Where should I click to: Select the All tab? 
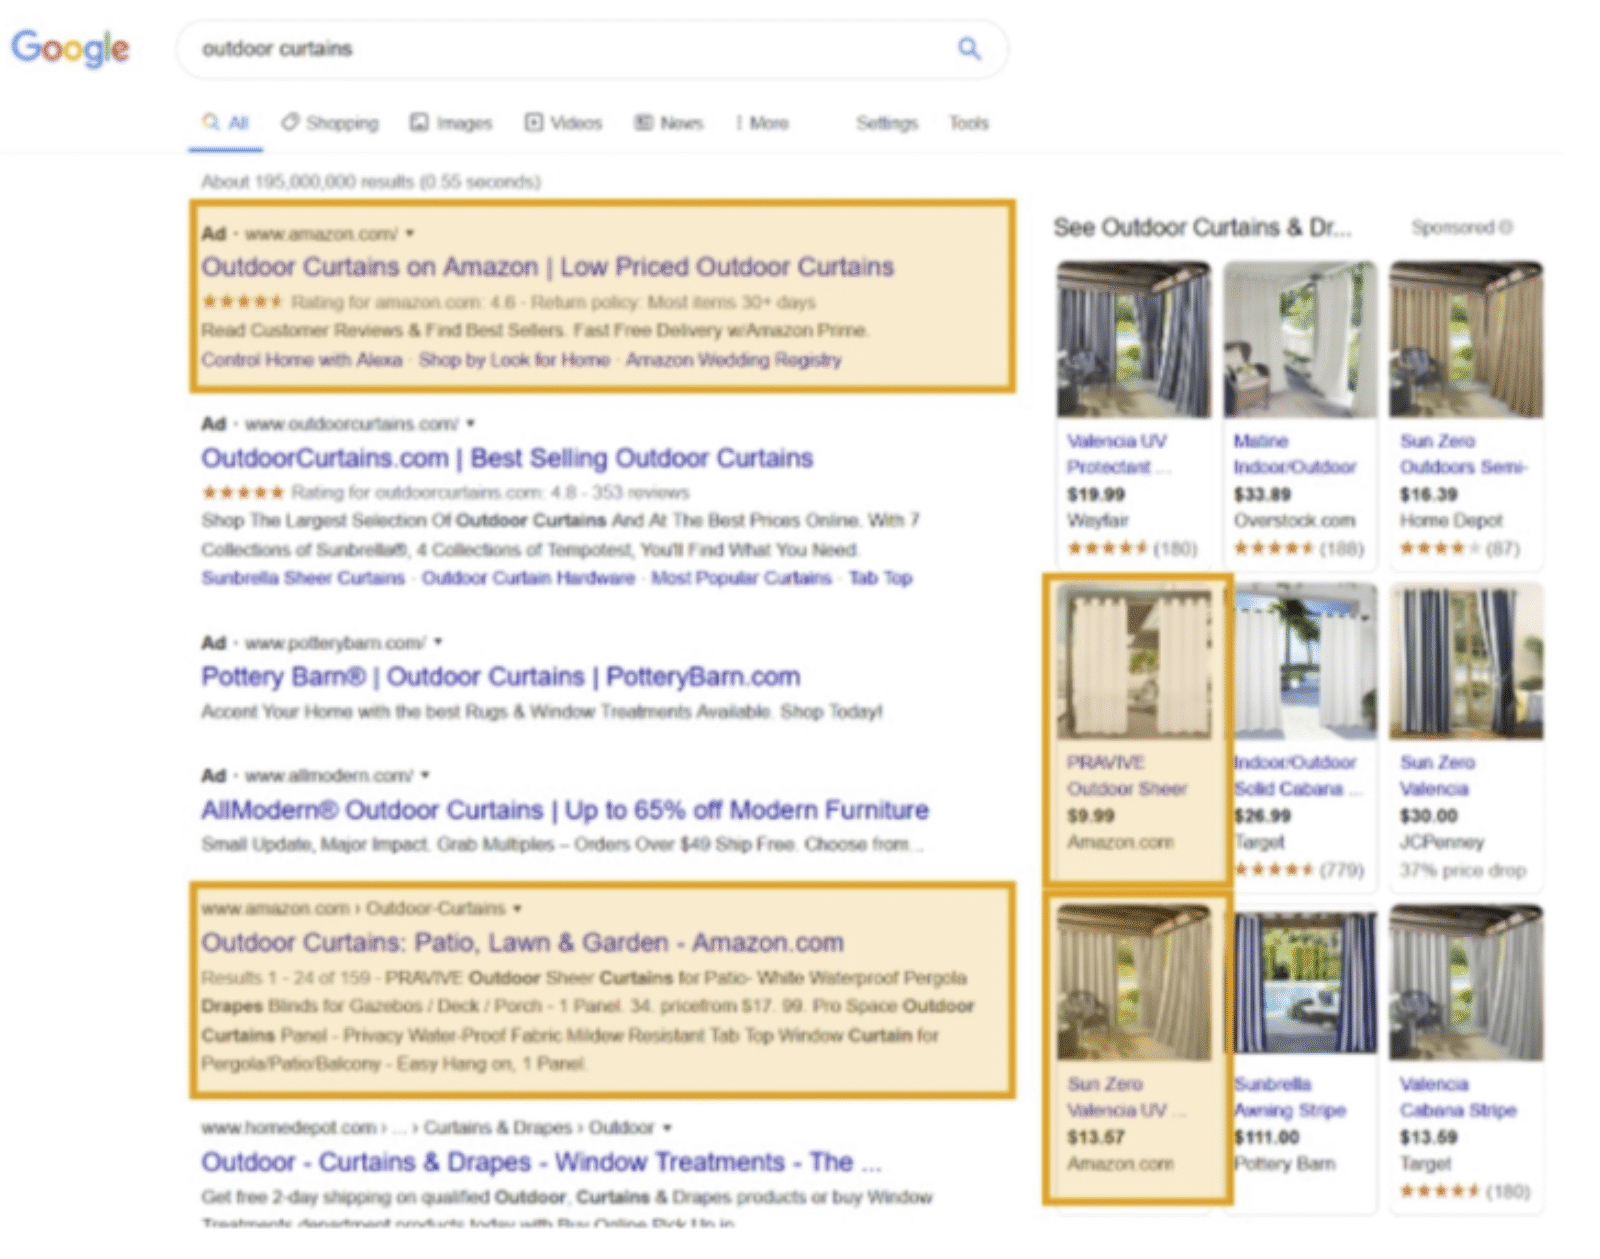pos(226,123)
